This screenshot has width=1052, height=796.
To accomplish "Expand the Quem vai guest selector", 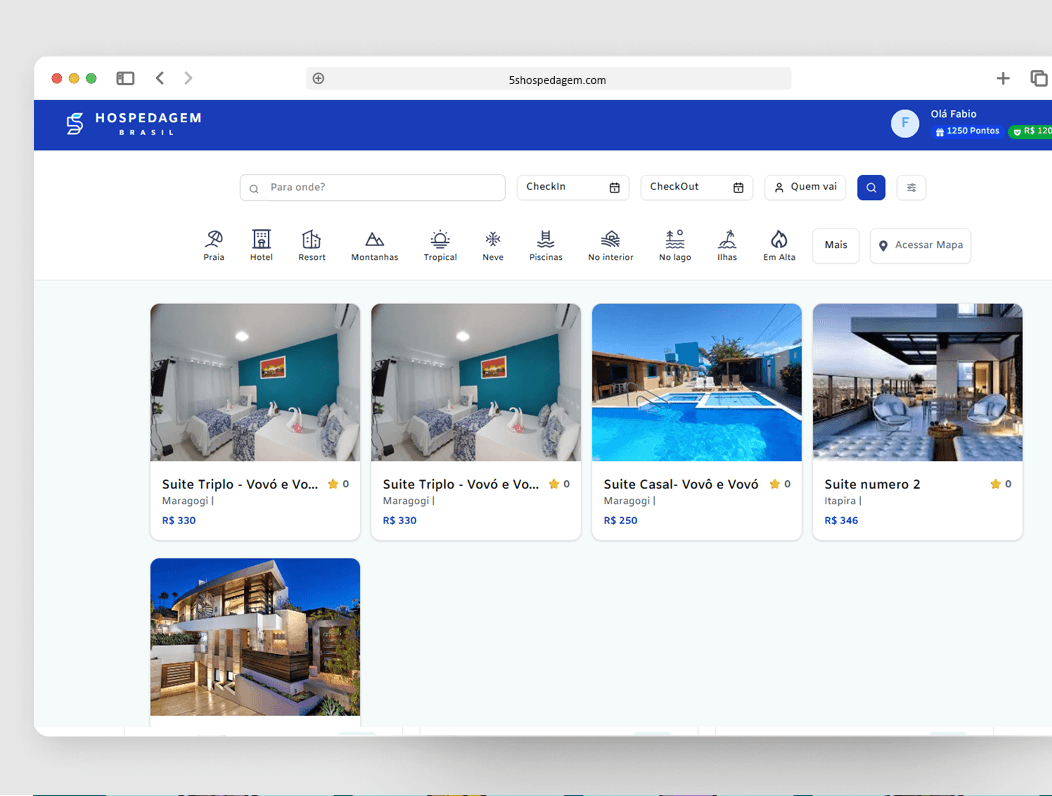I will [x=805, y=187].
